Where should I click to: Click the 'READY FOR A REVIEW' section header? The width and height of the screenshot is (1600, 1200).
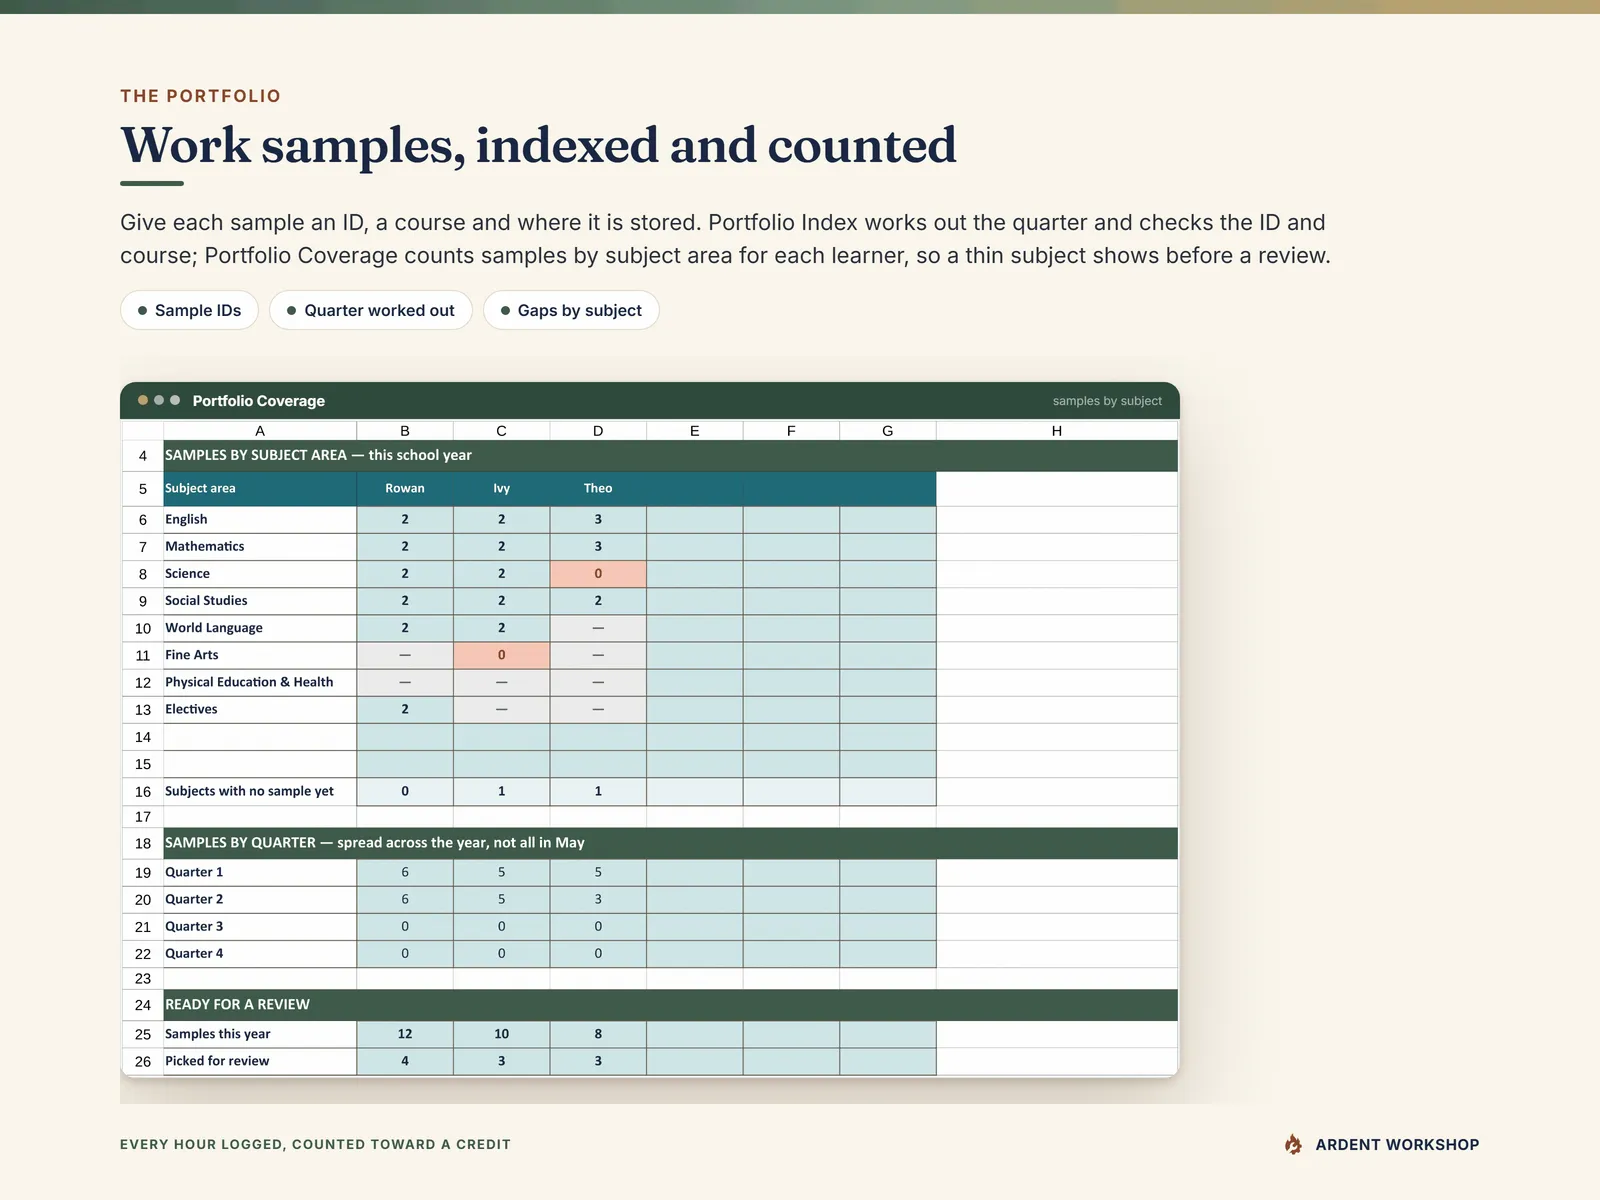670,1005
